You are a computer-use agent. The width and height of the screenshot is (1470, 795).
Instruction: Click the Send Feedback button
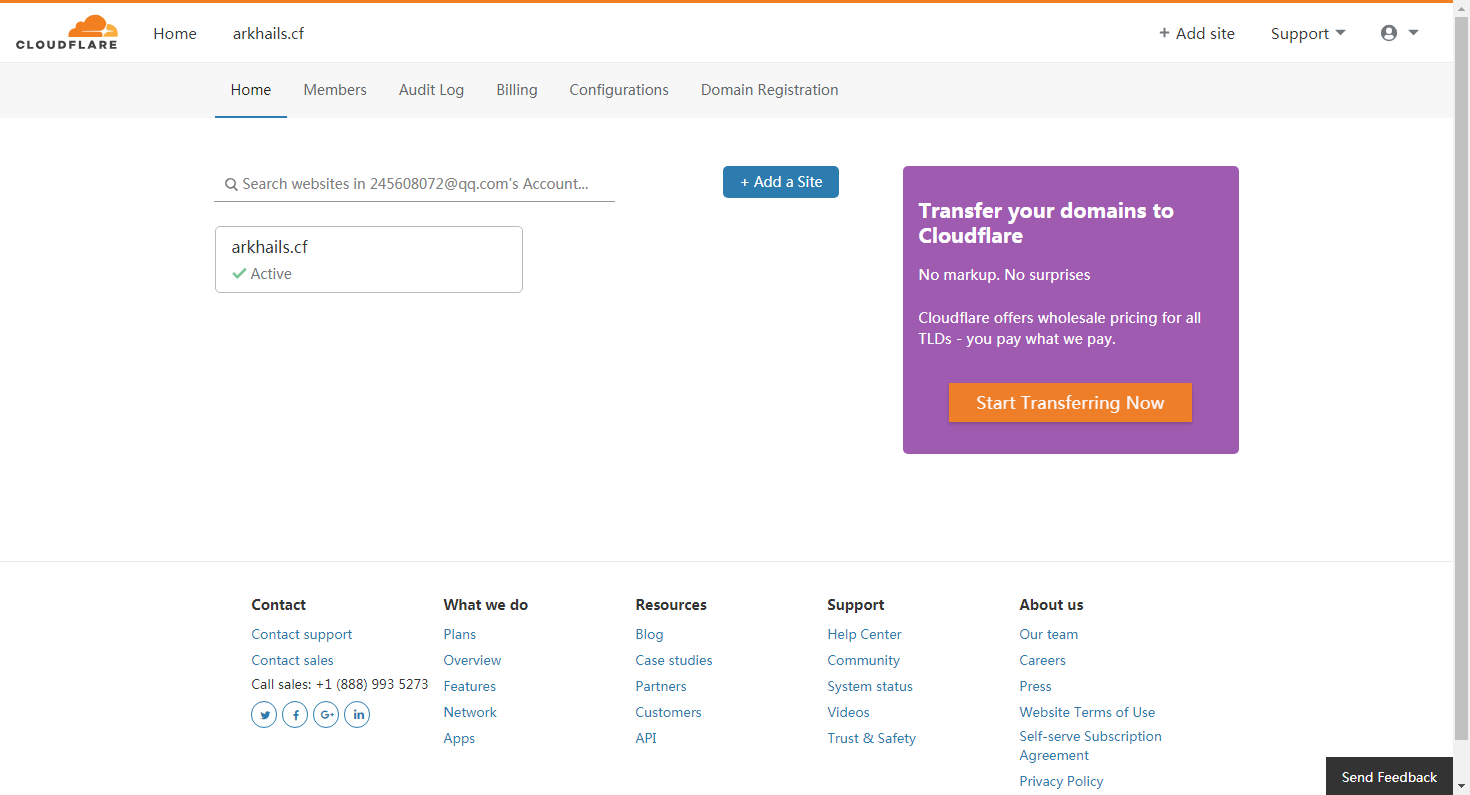tap(1389, 776)
